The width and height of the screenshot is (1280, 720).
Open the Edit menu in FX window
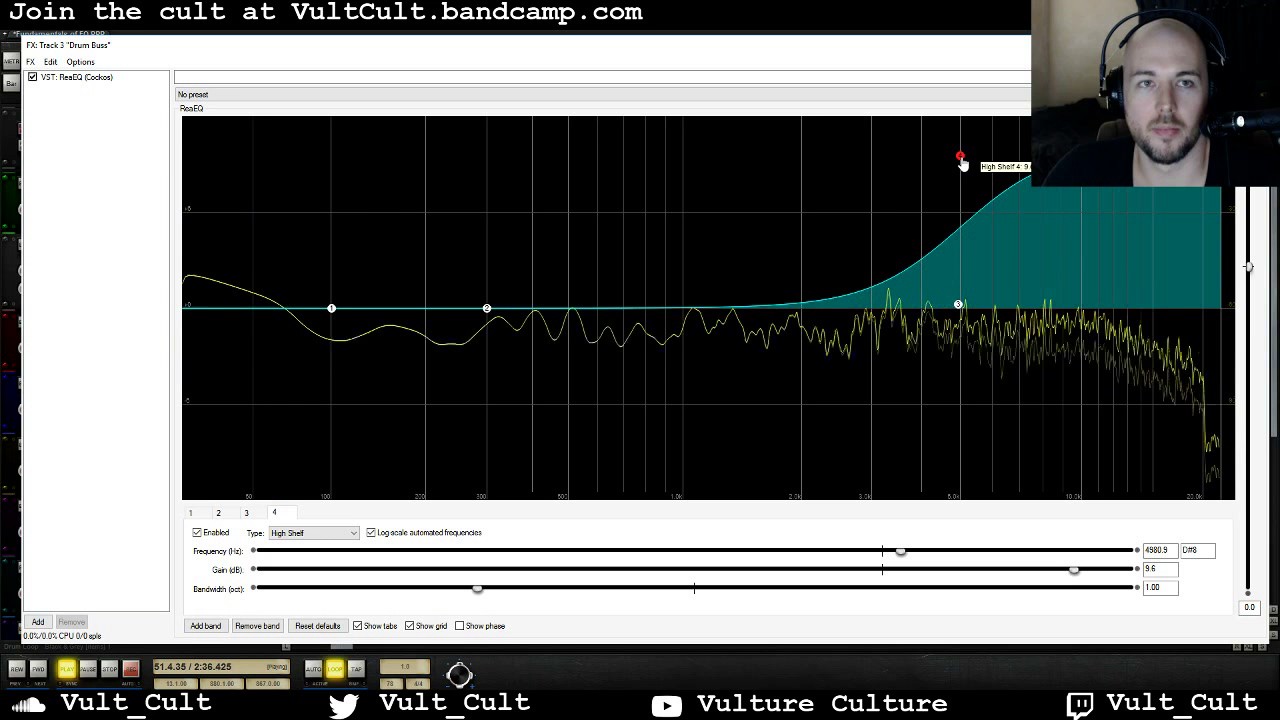50,62
